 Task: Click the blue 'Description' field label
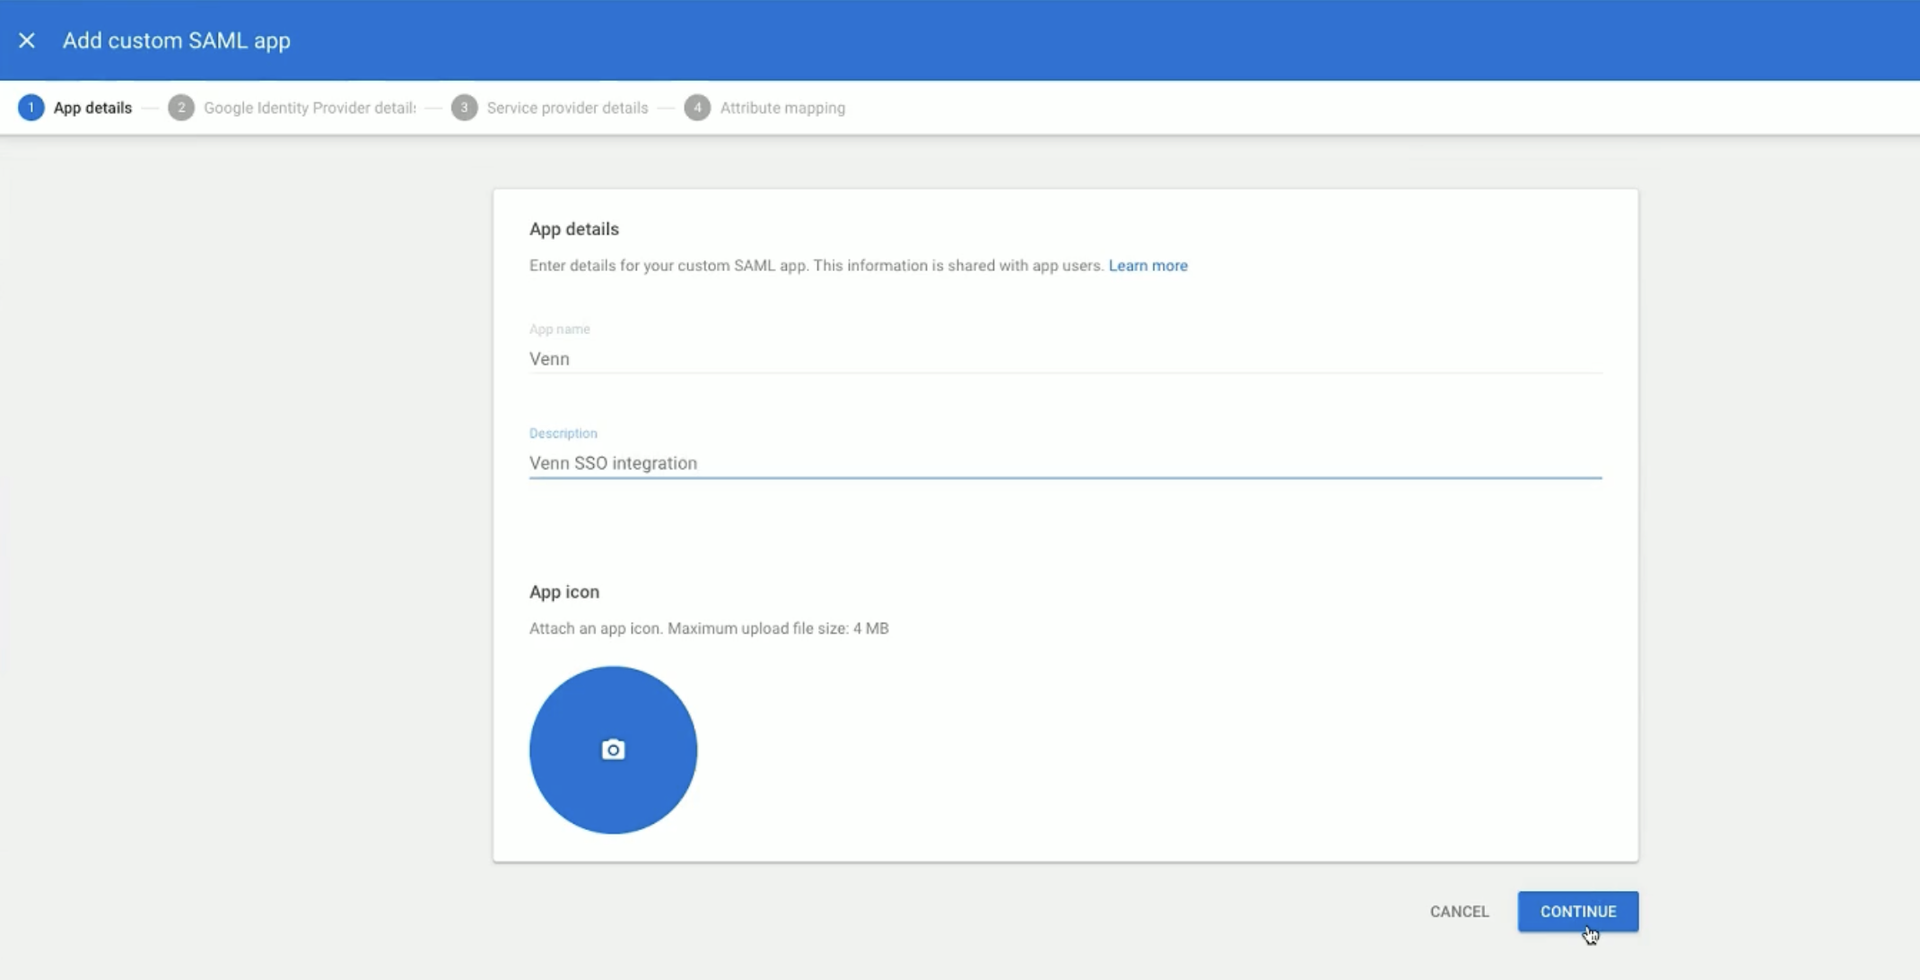pyautogui.click(x=563, y=433)
